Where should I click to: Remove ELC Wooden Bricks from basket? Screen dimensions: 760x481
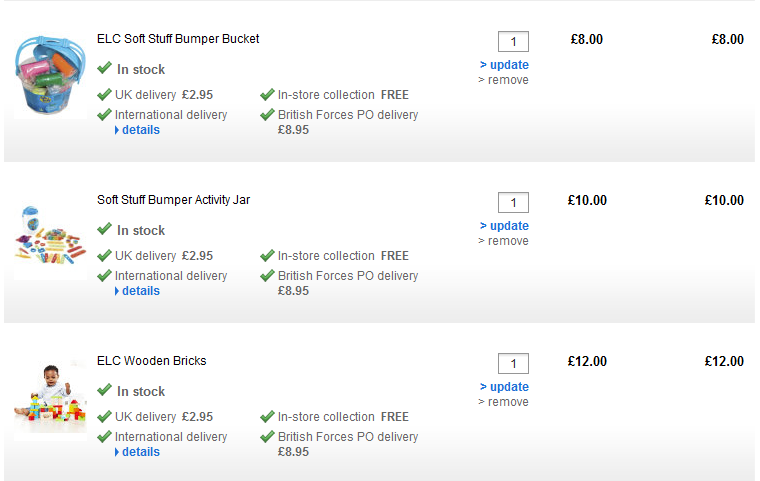pyautogui.click(x=504, y=402)
